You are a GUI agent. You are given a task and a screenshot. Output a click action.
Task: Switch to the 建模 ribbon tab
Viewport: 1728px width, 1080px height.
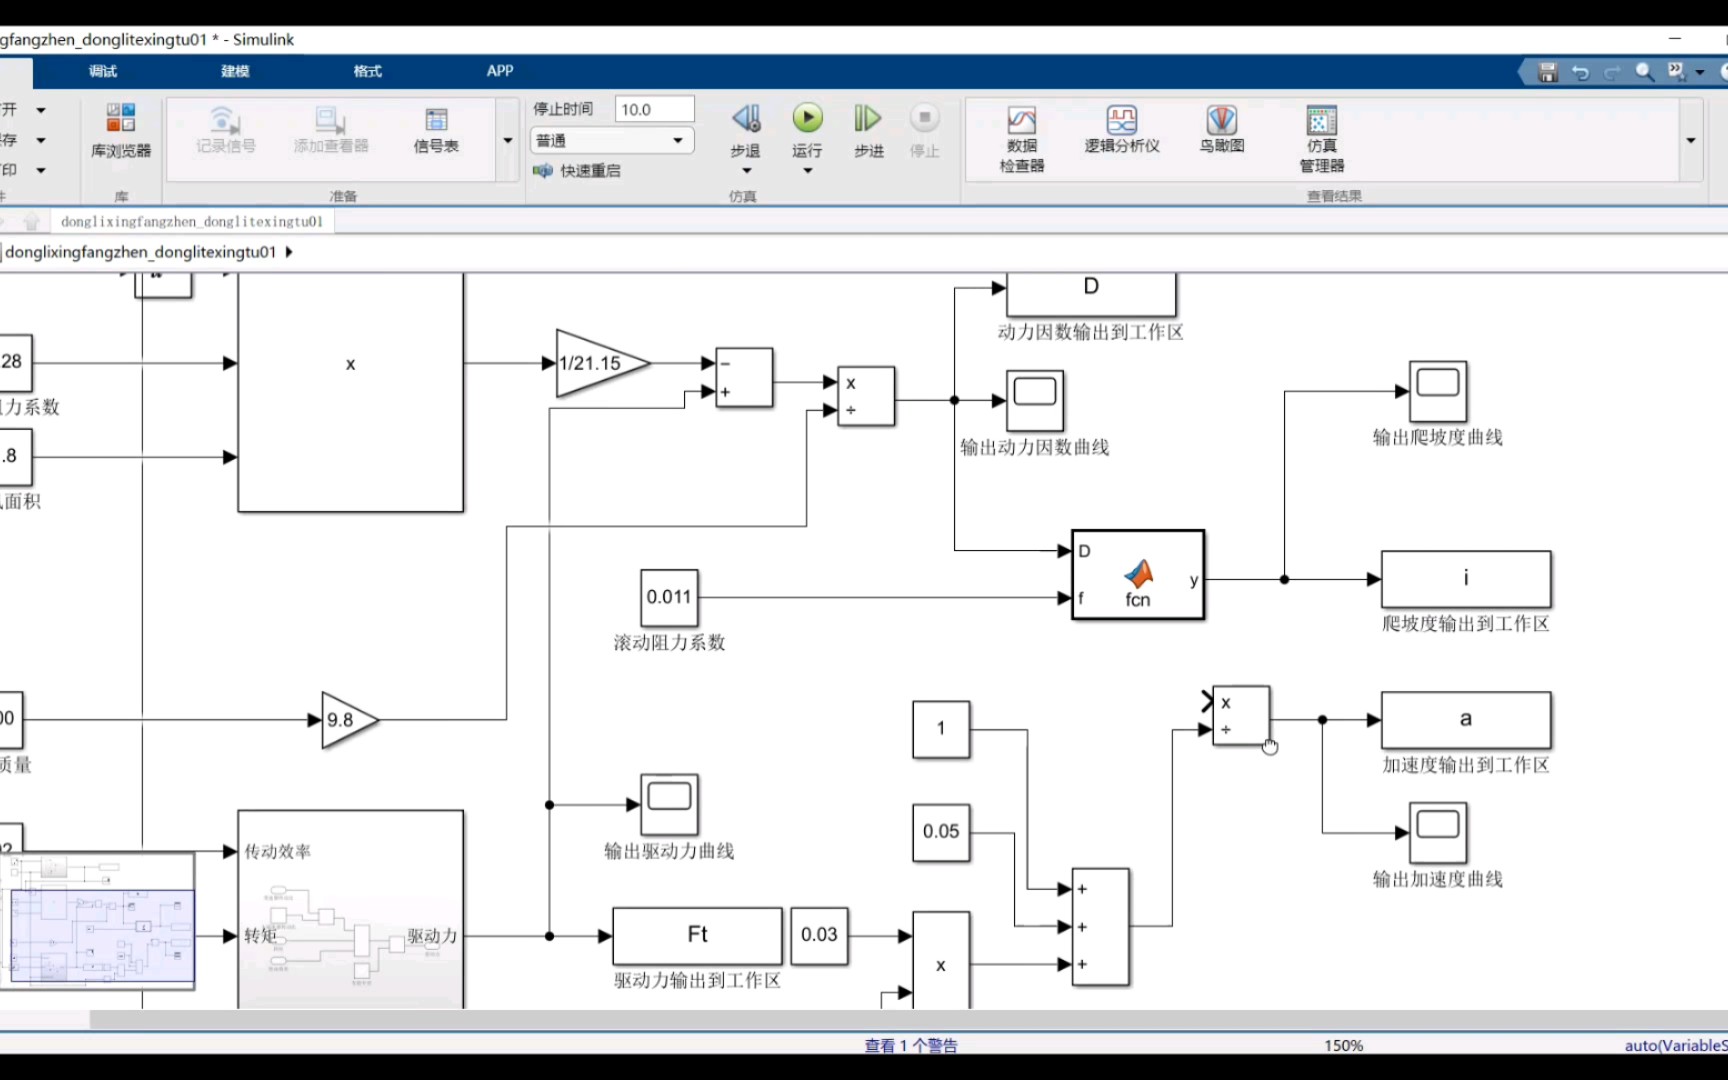pos(235,71)
